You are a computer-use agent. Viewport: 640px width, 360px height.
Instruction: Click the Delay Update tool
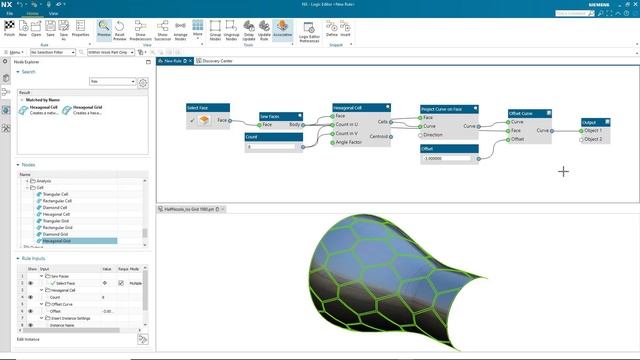pyautogui.click(x=249, y=30)
